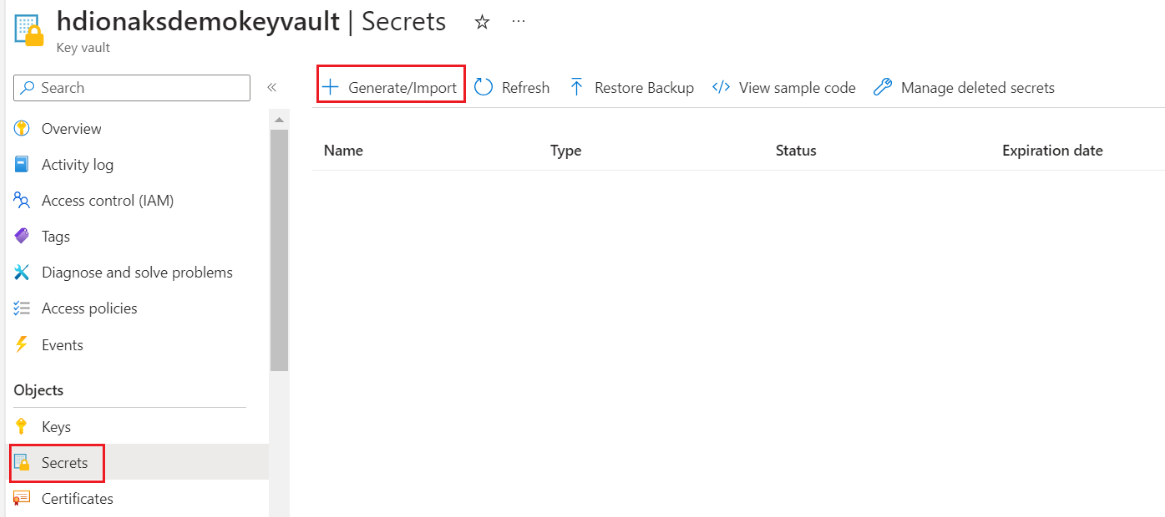This screenshot has height=517, width=1165.
Task: Click the Overview icon in sidebar
Action: [x=22, y=129]
